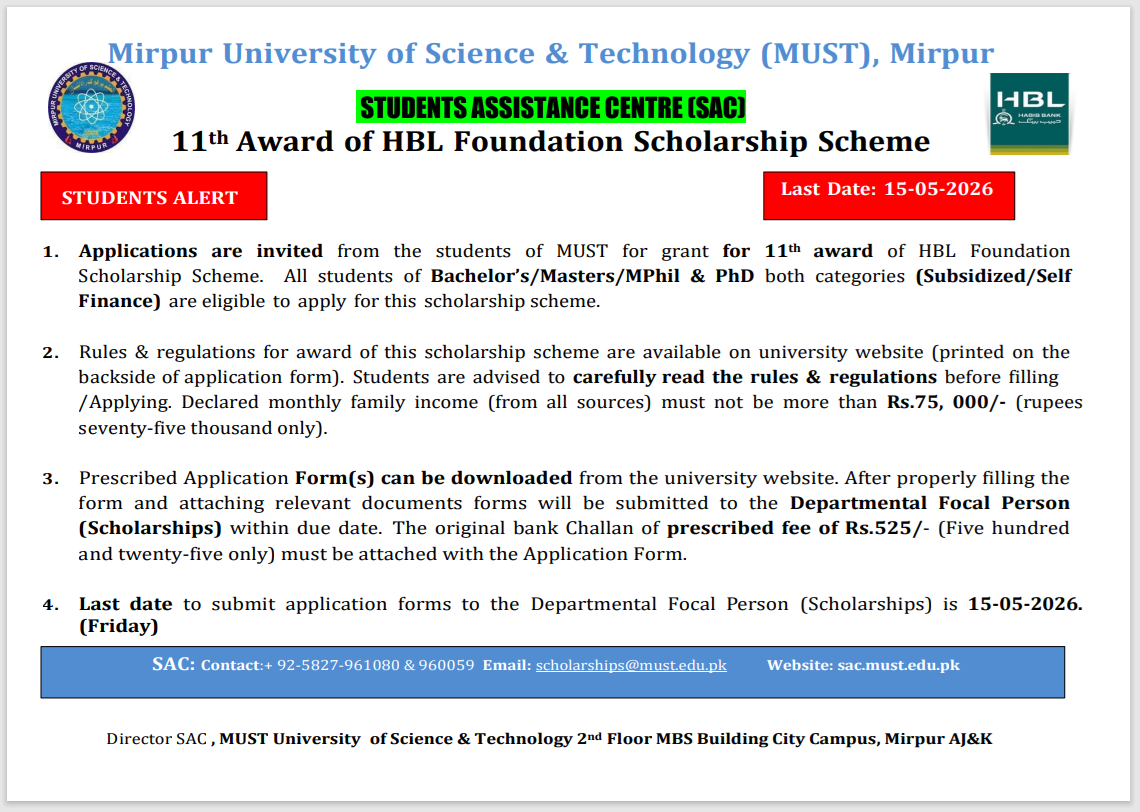Click the HBL bank logo

pyautogui.click(x=1029, y=113)
